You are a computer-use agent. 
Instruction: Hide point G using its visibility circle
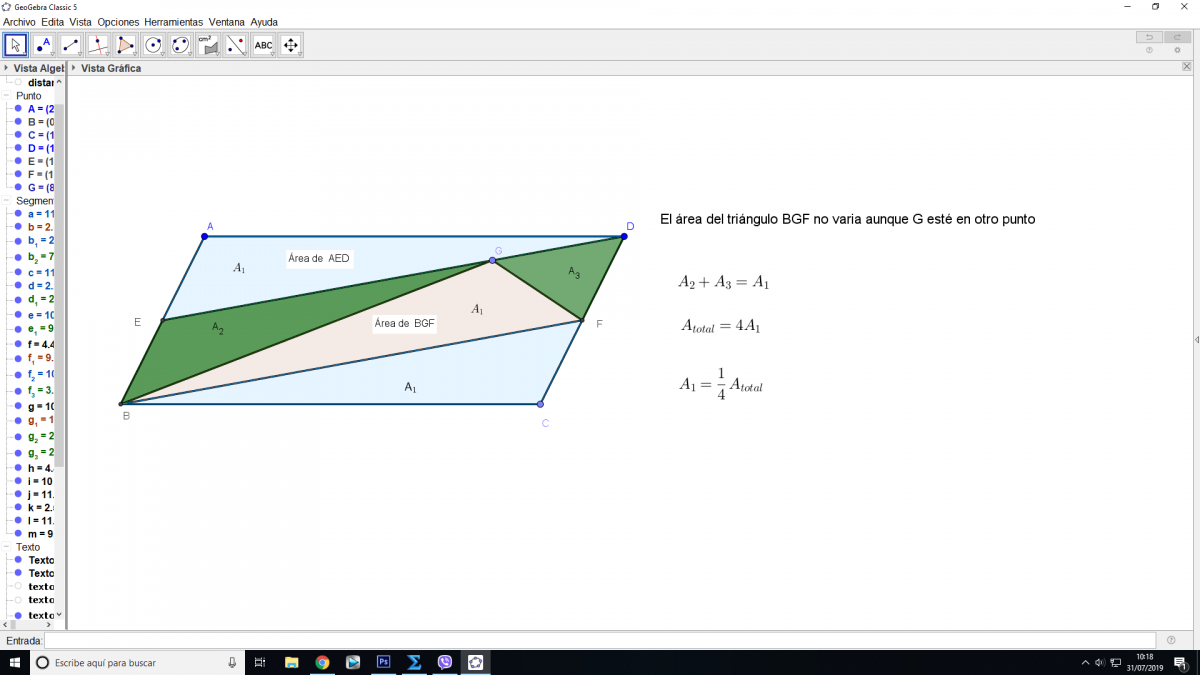(18, 187)
